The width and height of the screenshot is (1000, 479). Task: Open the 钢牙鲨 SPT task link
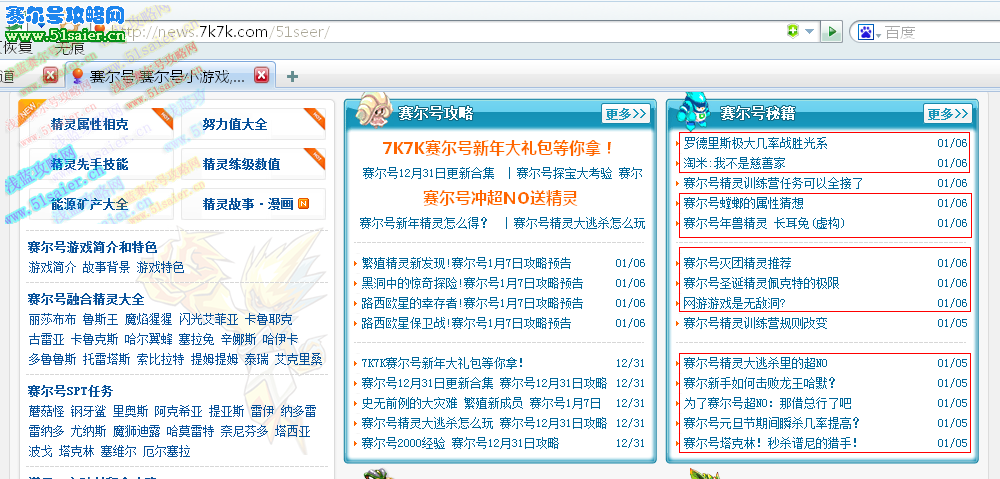(x=88, y=411)
